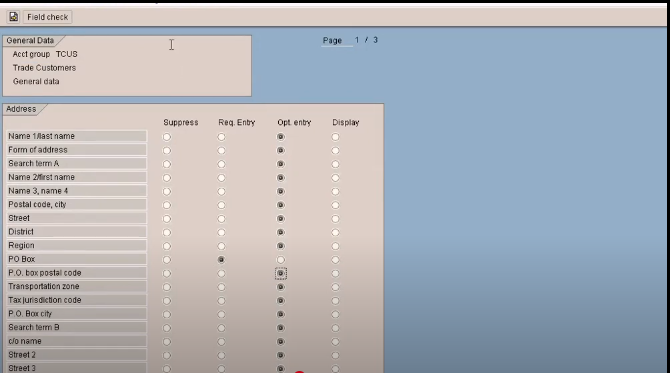The width and height of the screenshot is (670, 373).
Task: Select Req. Entry for Transportation zone
Action: [221, 287]
